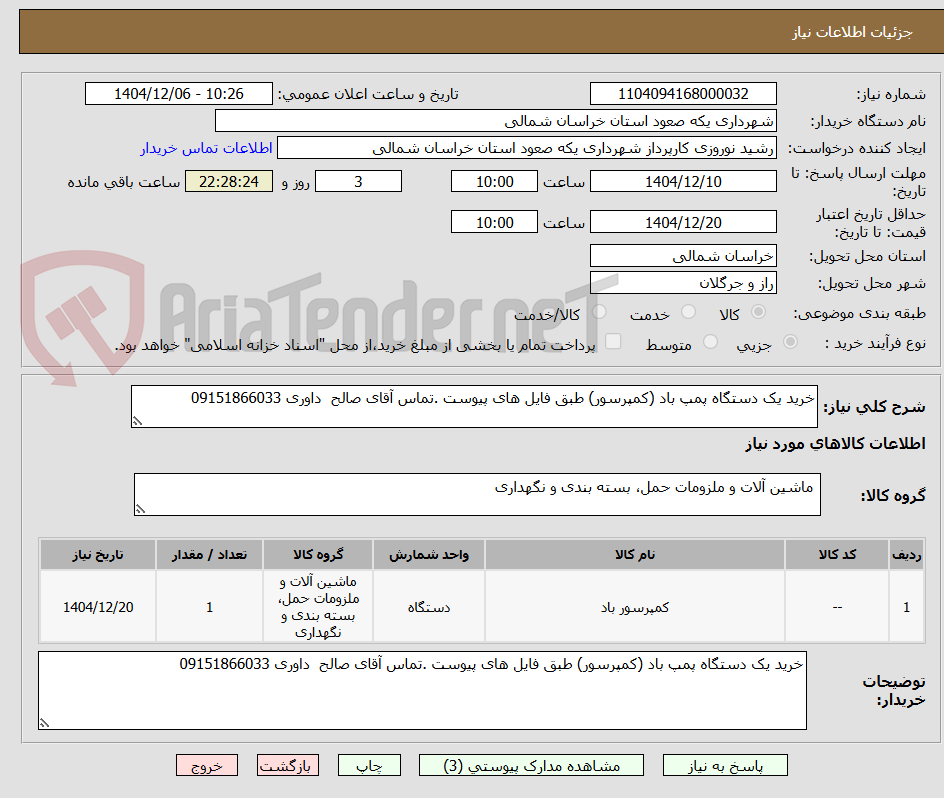The width and height of the screenshot is (944, 798).
Task: Click the delivery city راز و جرگلان field
Action: pos(683,283)
